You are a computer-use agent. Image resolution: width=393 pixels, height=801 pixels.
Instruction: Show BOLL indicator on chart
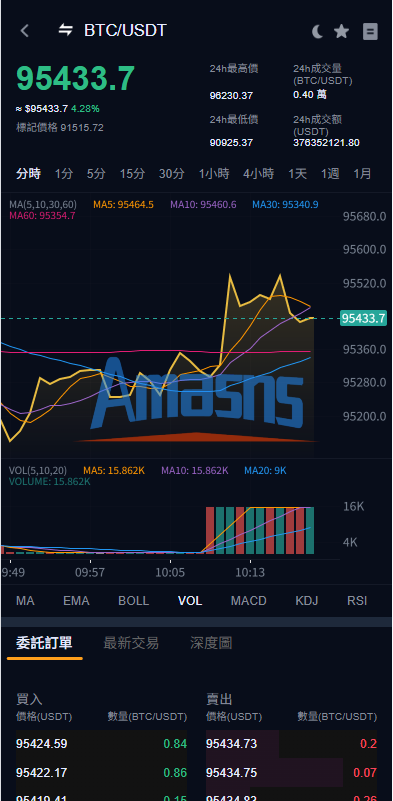133,601
